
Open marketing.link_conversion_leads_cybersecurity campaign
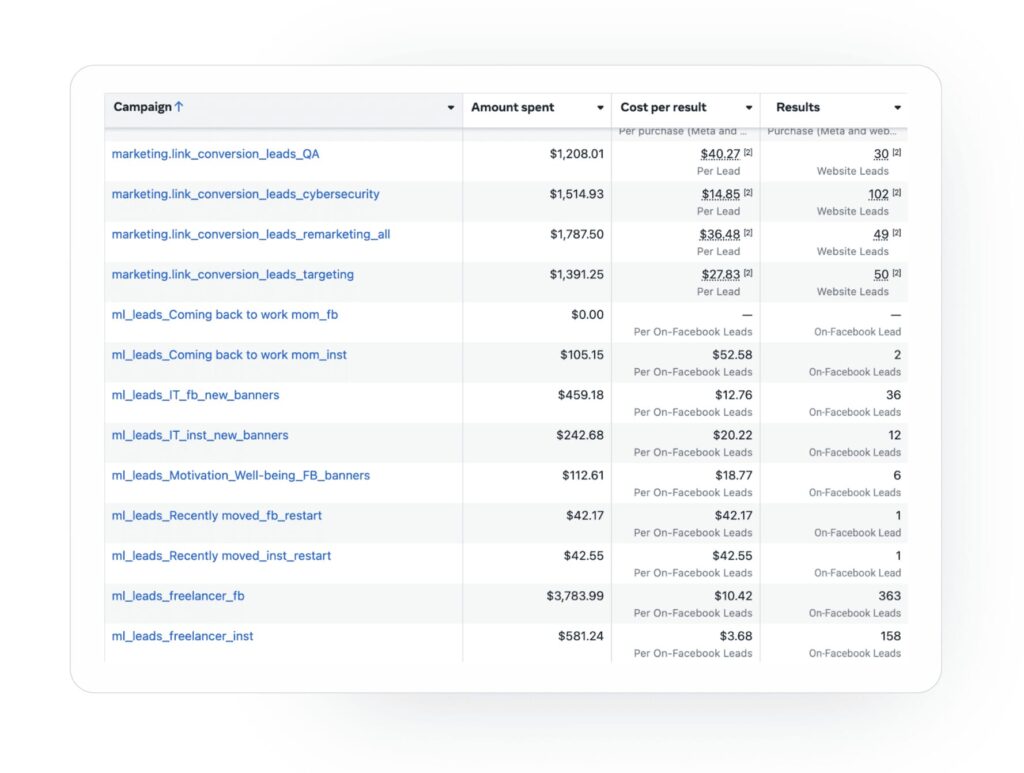(x=246, y=194)
